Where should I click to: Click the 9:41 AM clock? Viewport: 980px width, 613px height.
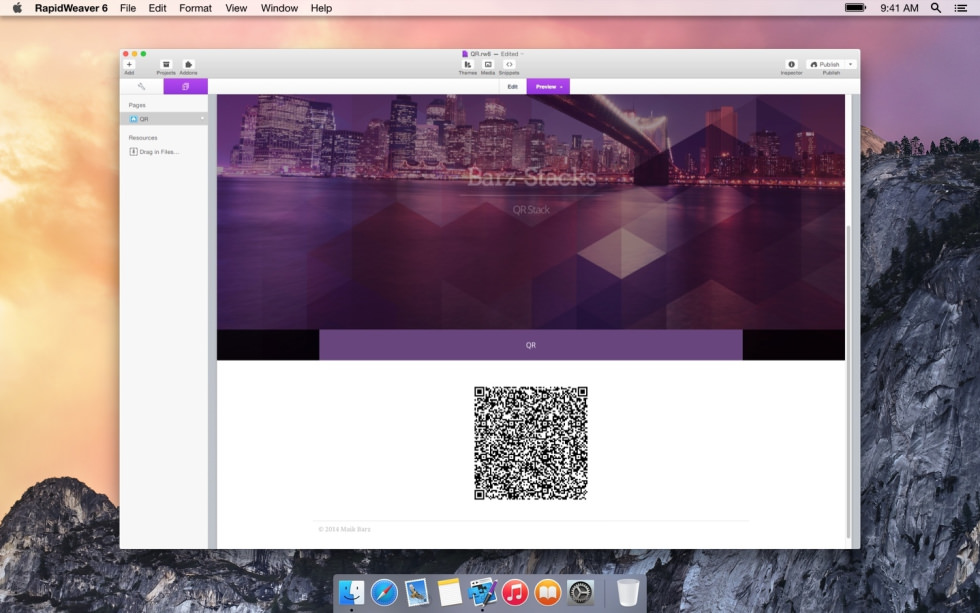click(899, 8)
